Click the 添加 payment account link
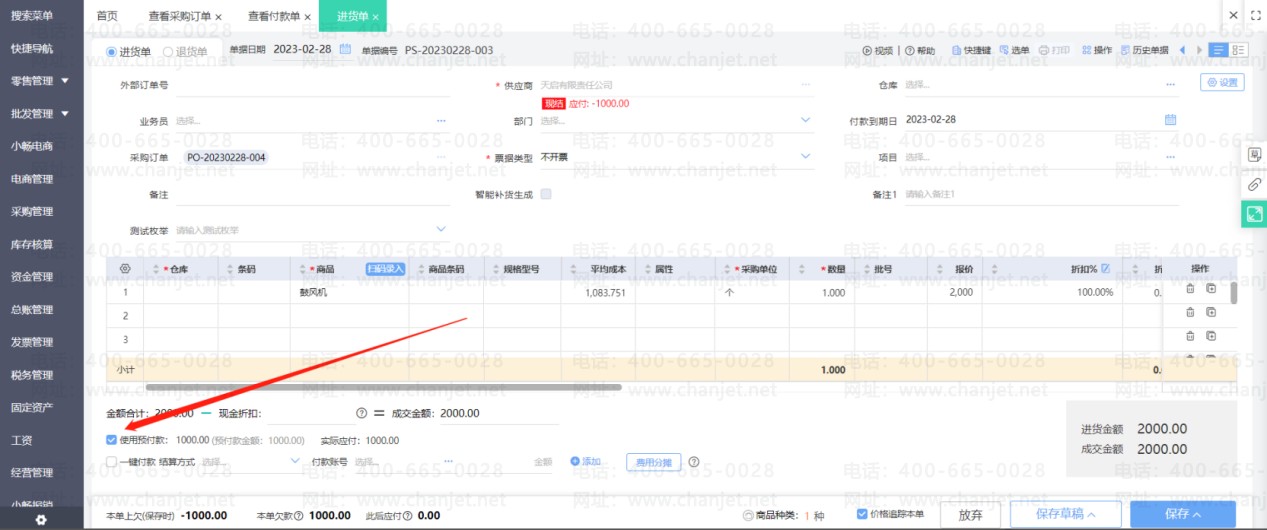 coord(586,462)
